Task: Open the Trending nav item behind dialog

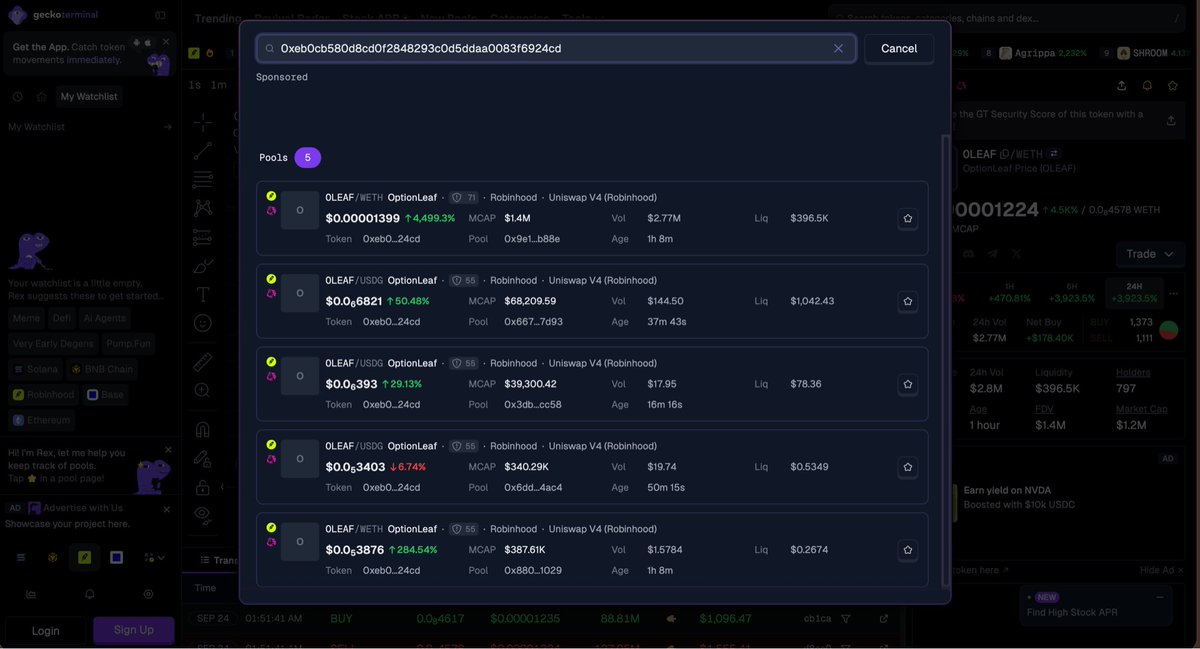Action: tap(217, 18)
